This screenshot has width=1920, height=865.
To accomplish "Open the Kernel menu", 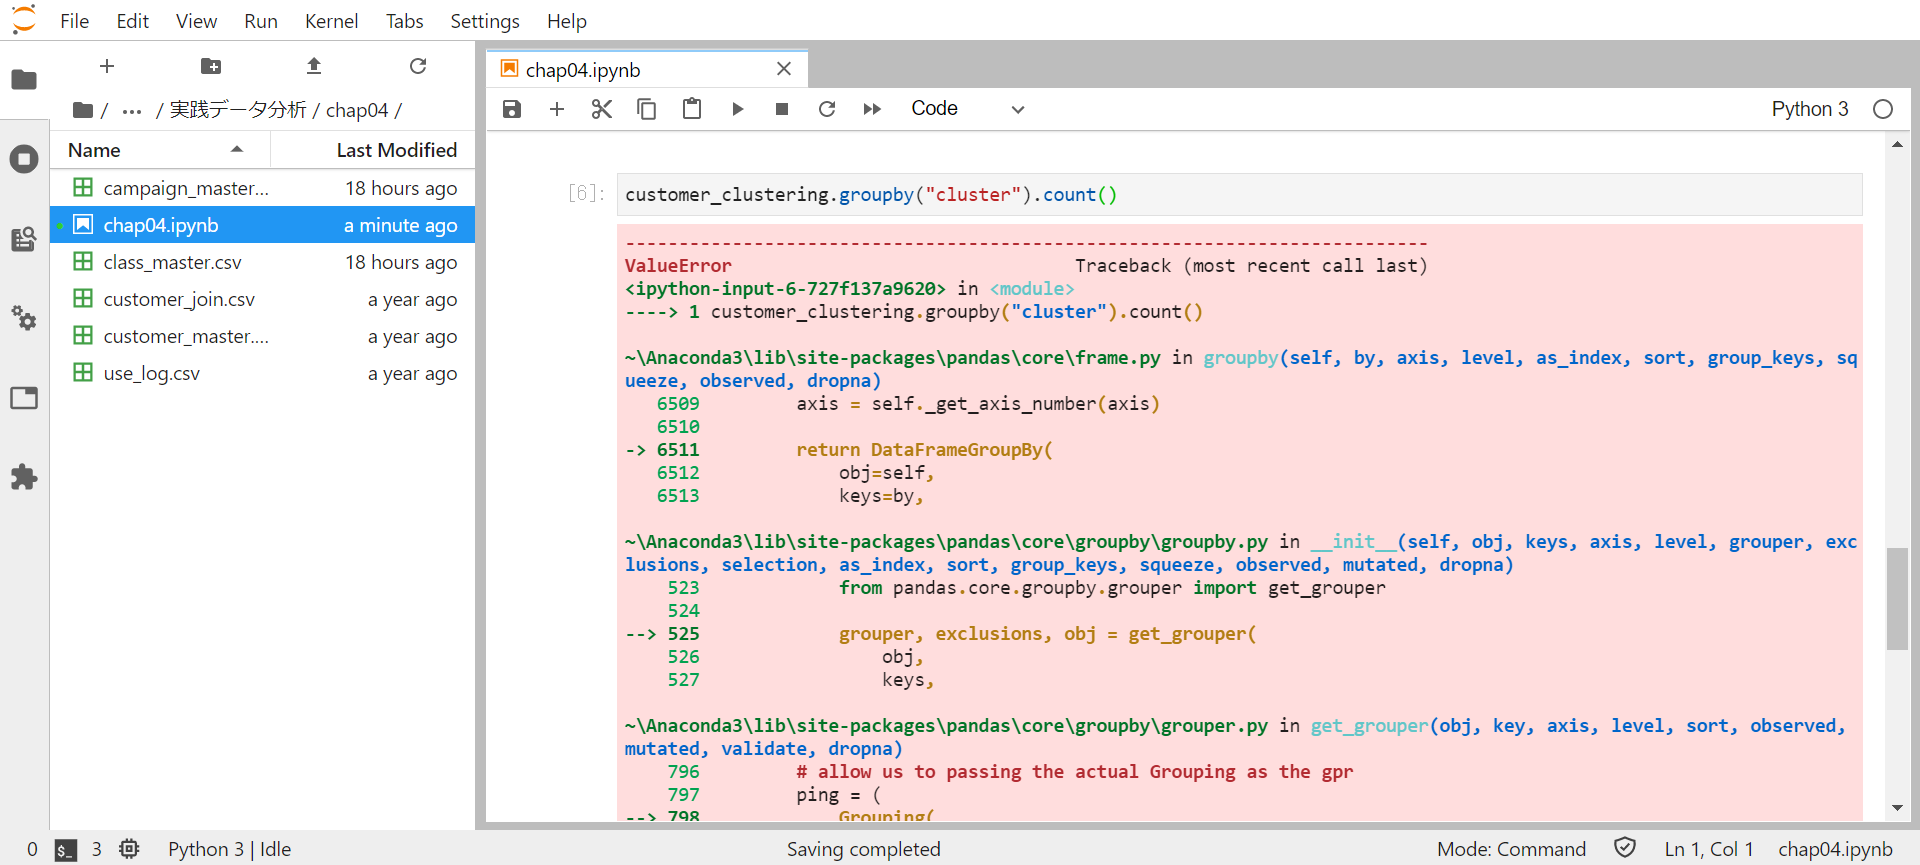I will coord(331,21).
